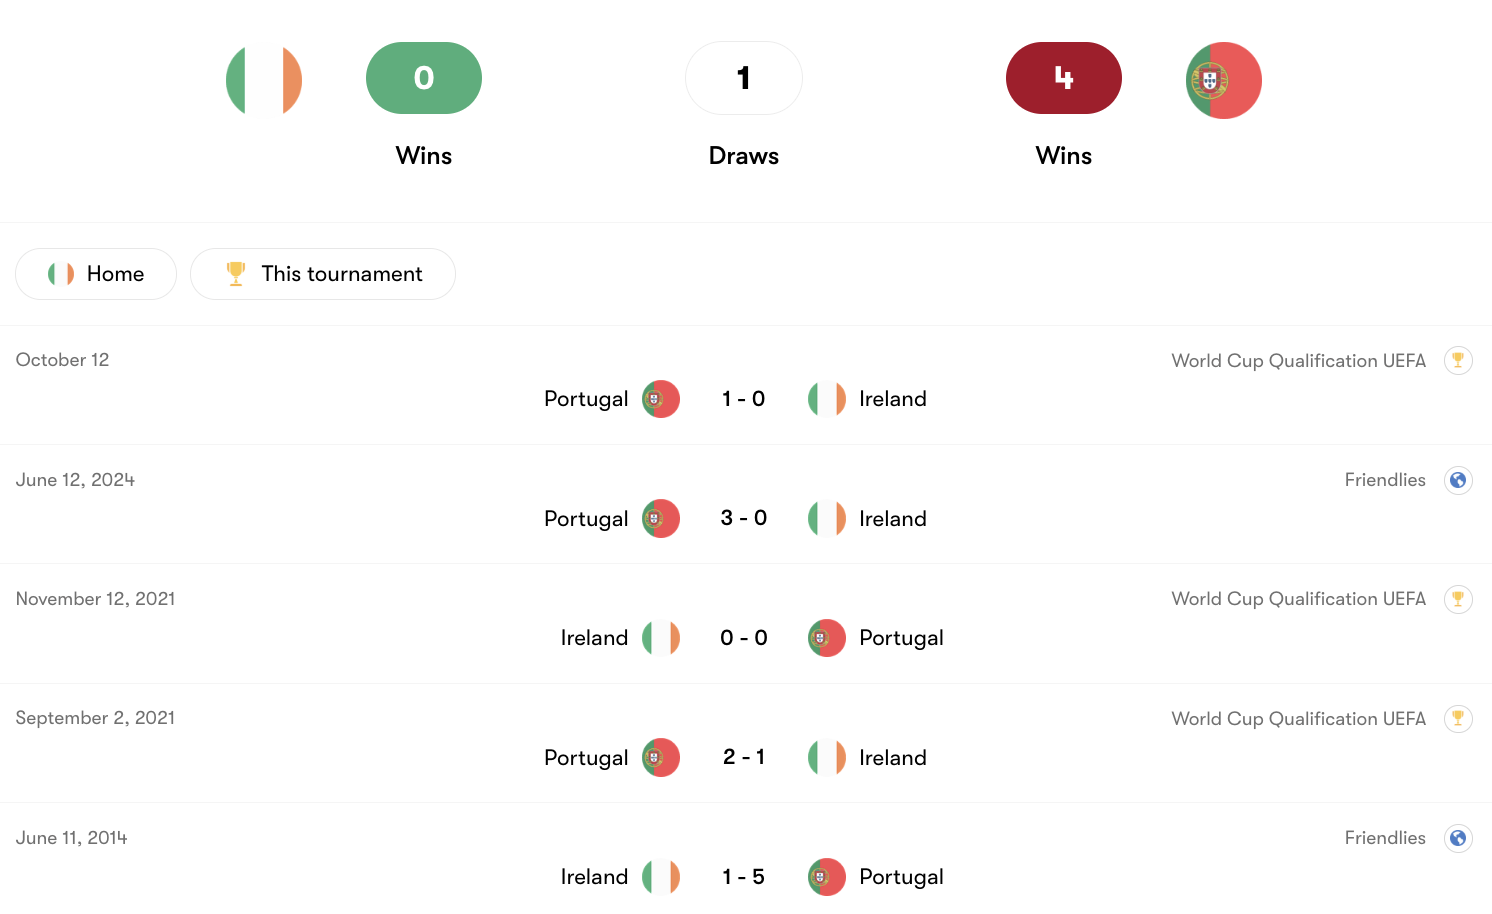Select the Portugal flag in the October 12 match
This screenshot has height=914, width=1492.
(660, 398)
